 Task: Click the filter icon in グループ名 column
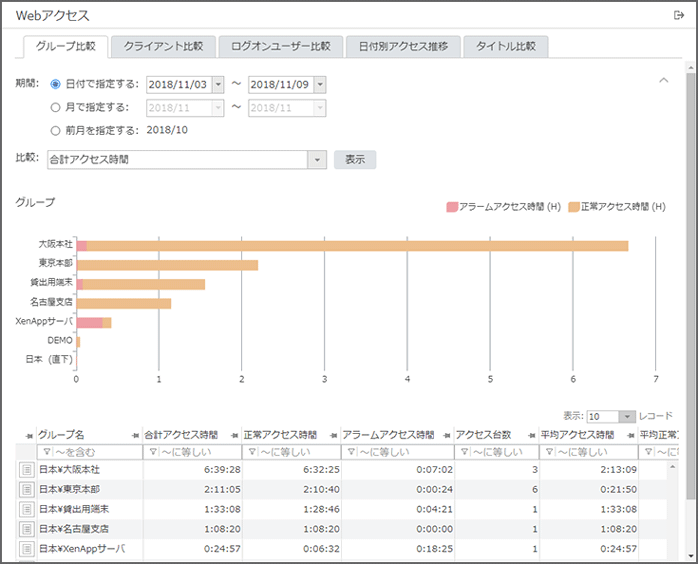click(45, 452)
